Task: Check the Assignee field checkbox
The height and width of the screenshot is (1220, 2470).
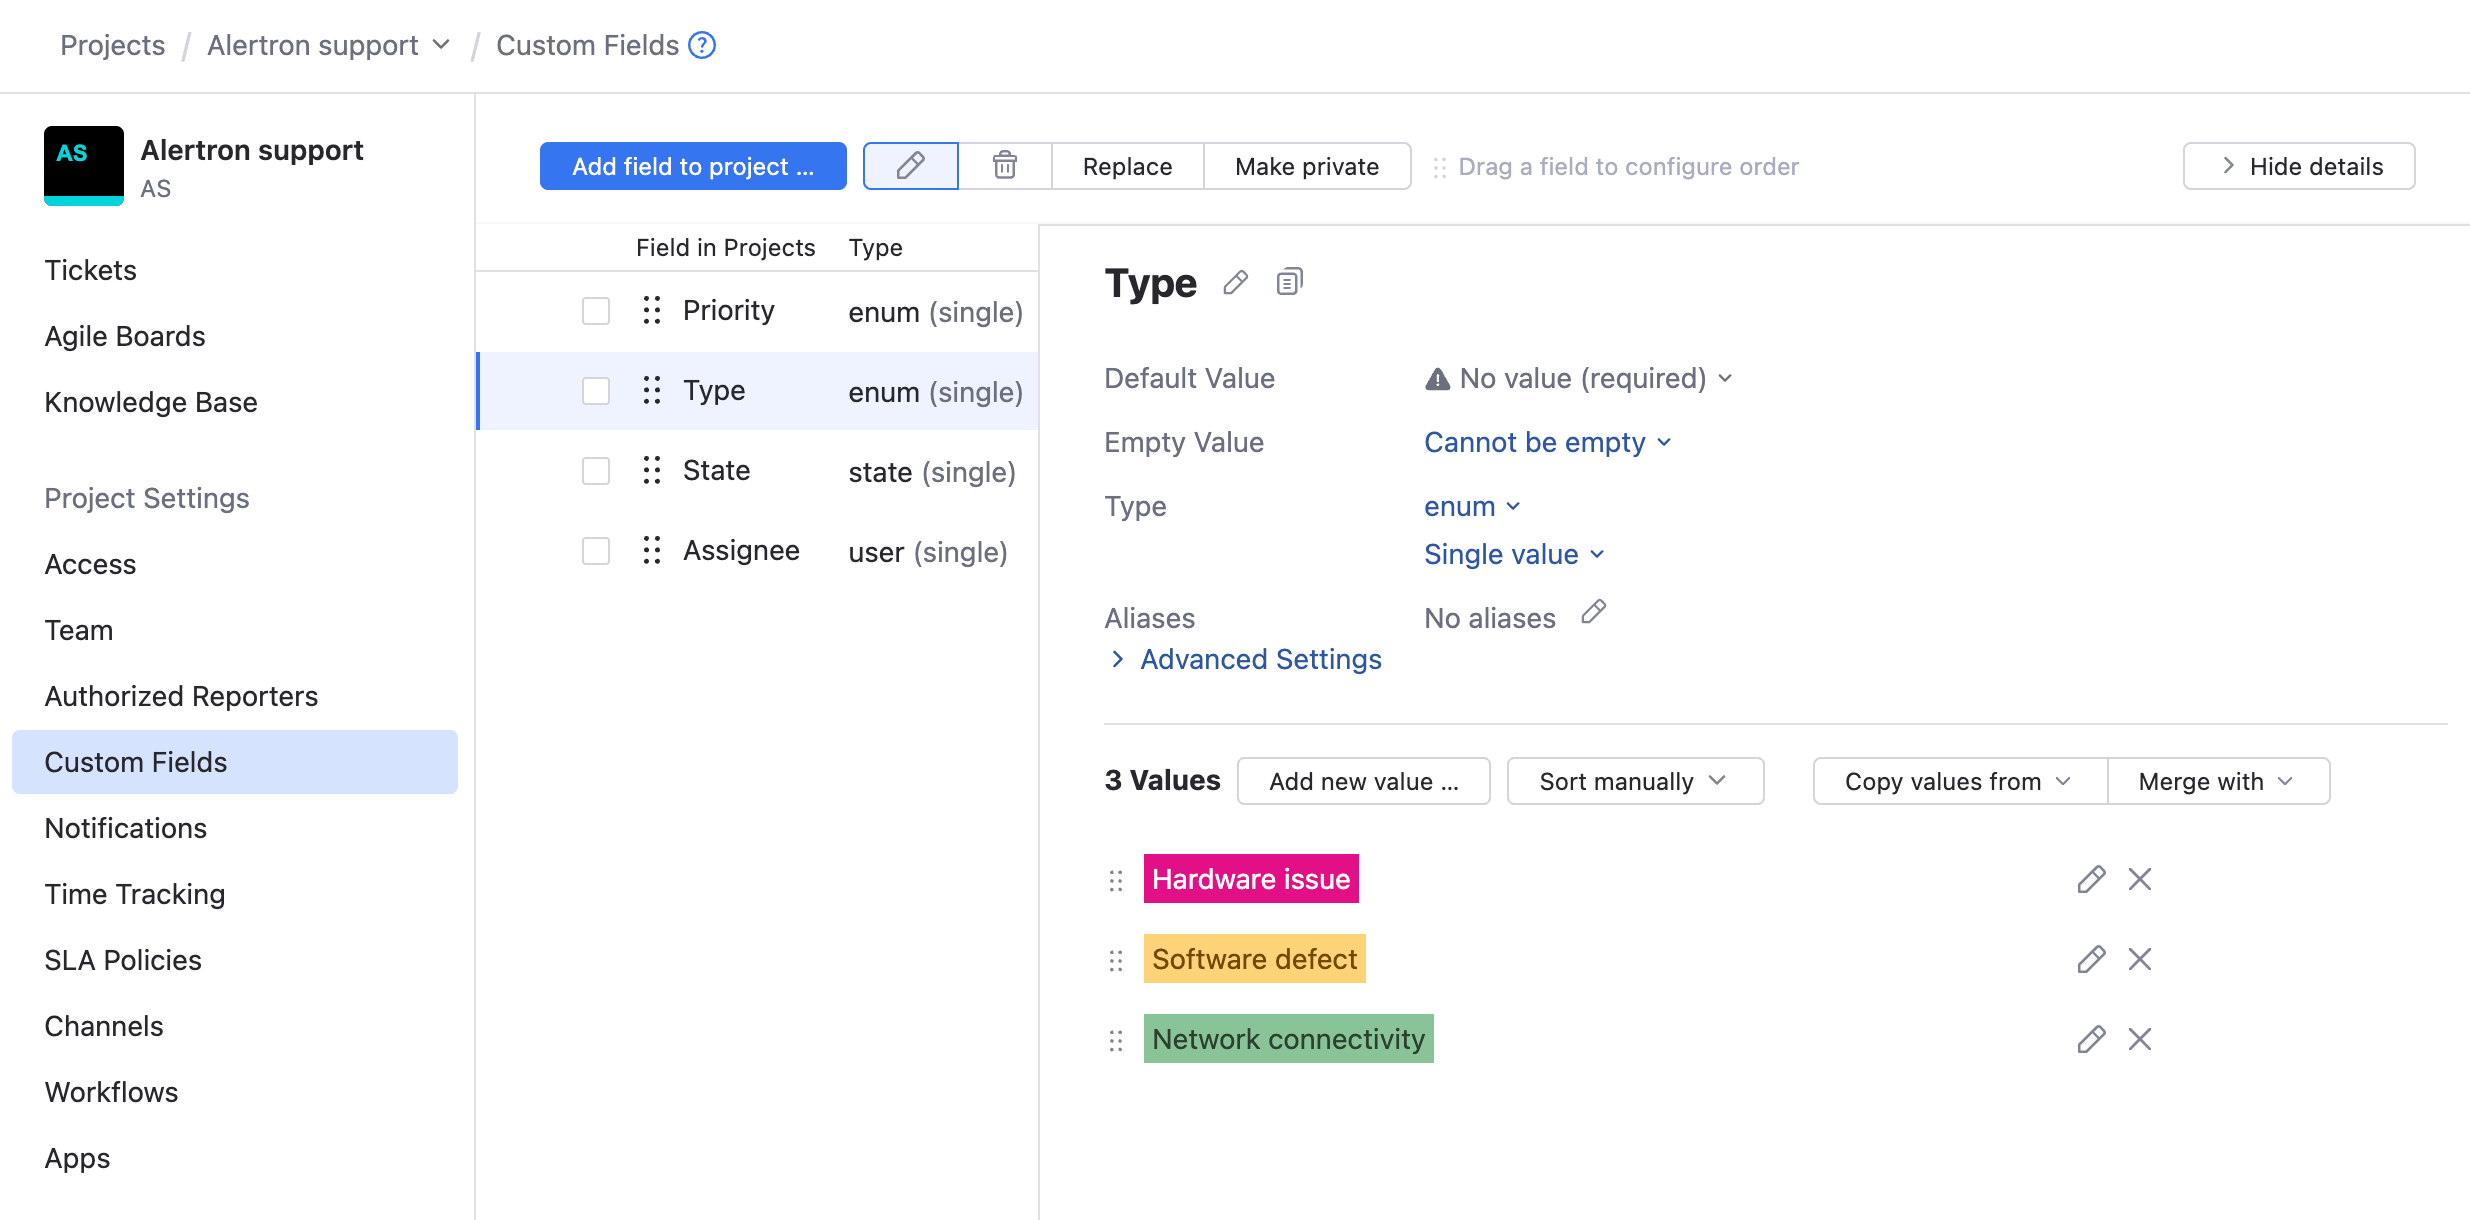Action: tap(596, 551)
